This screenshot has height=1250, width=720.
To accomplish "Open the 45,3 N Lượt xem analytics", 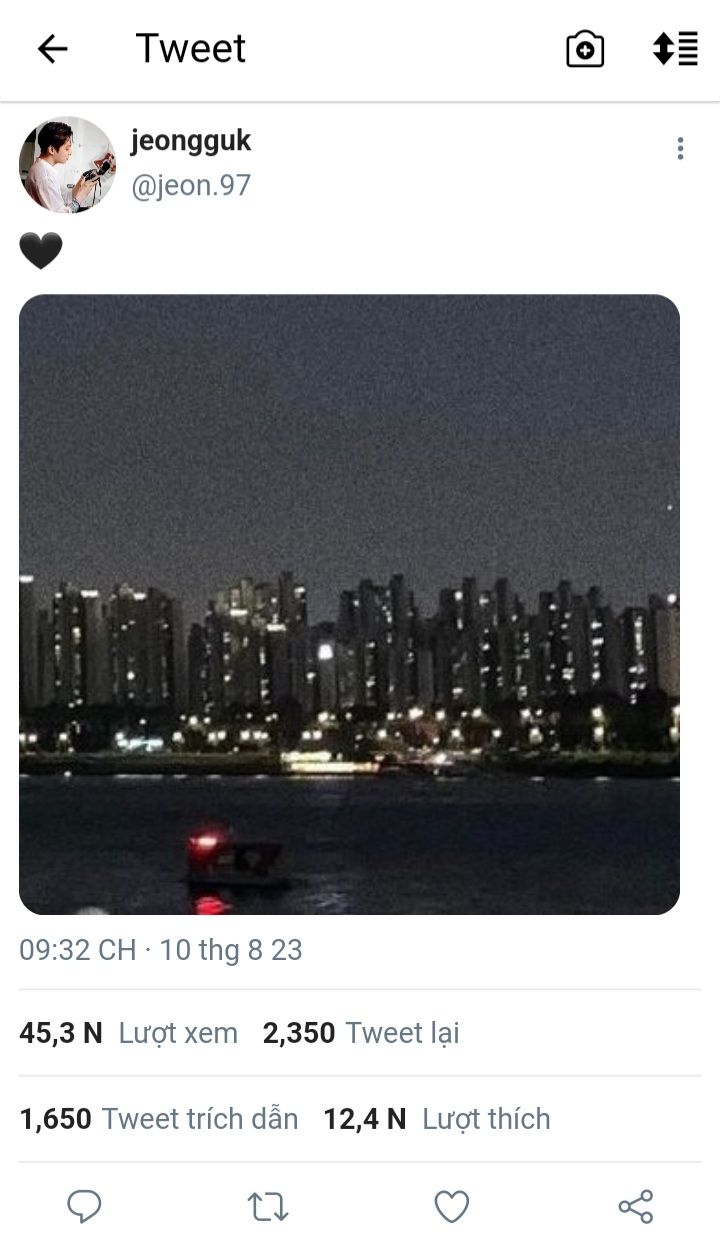I will click(x=129, y=1033).
